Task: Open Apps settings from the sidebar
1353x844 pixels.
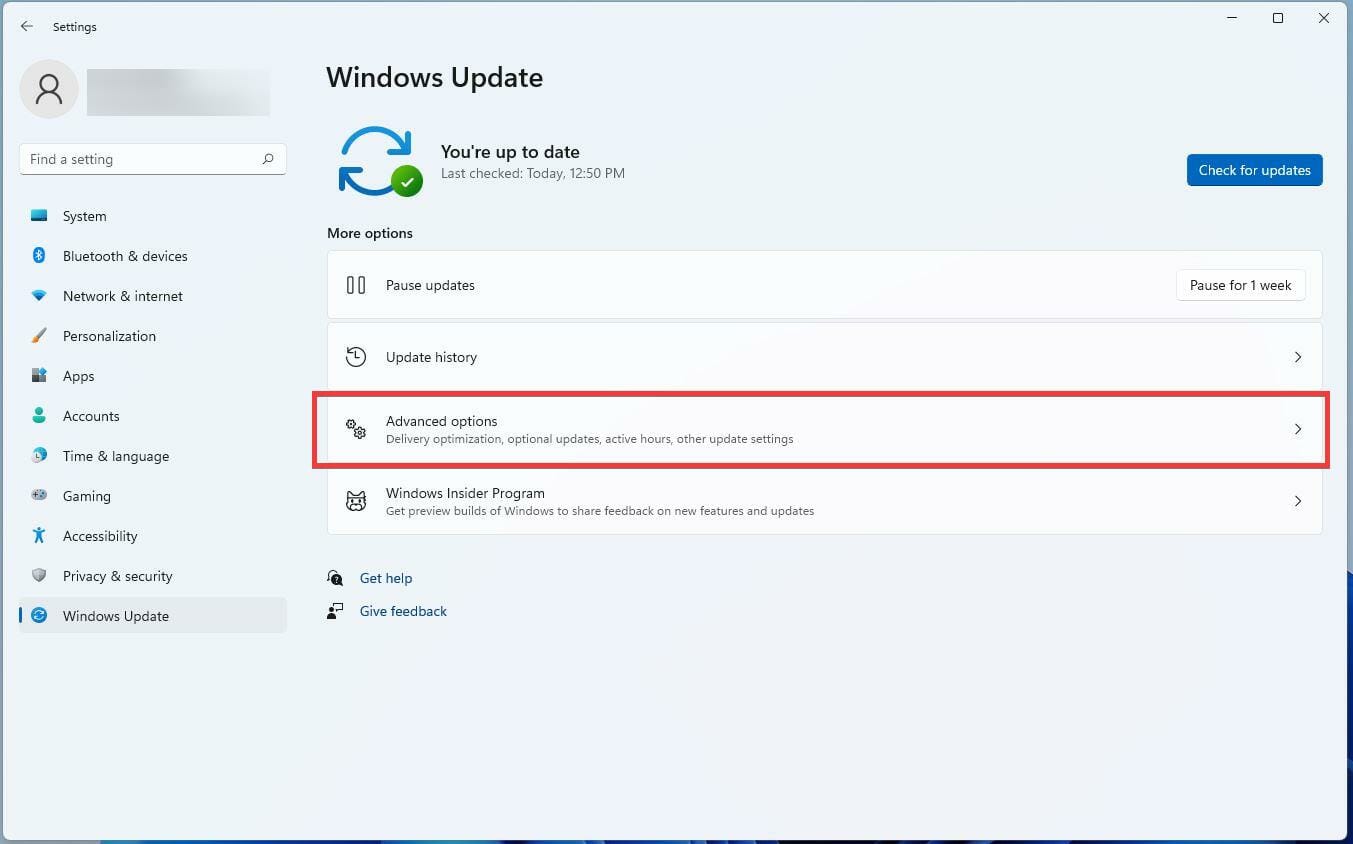Action: [x=78, y=376]
